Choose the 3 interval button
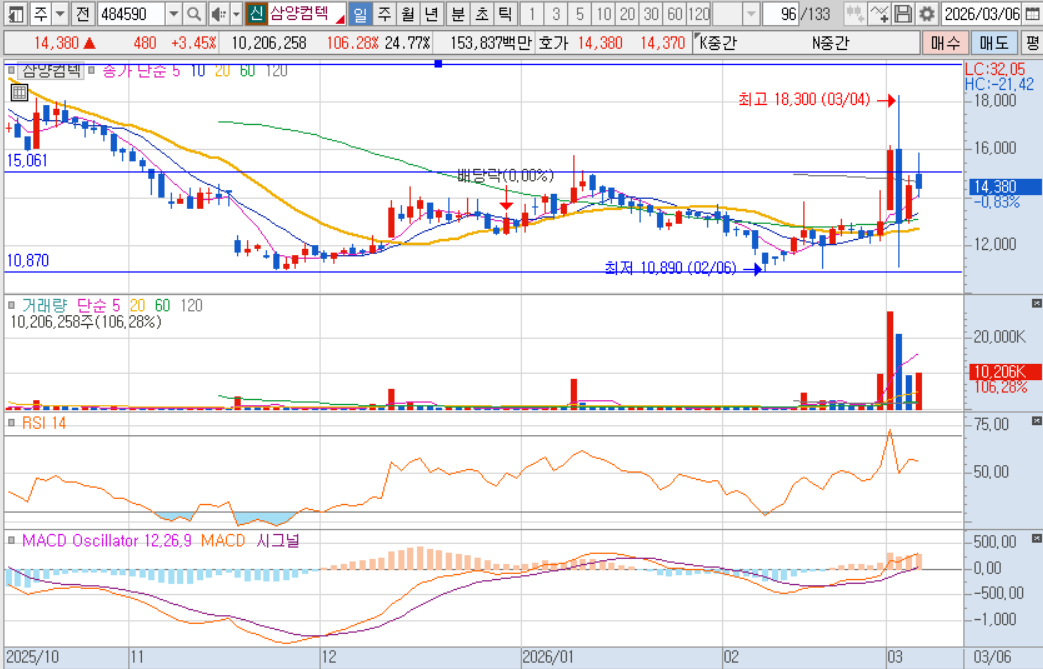This screenshot has width=1043, height=669. coord(555,13)
